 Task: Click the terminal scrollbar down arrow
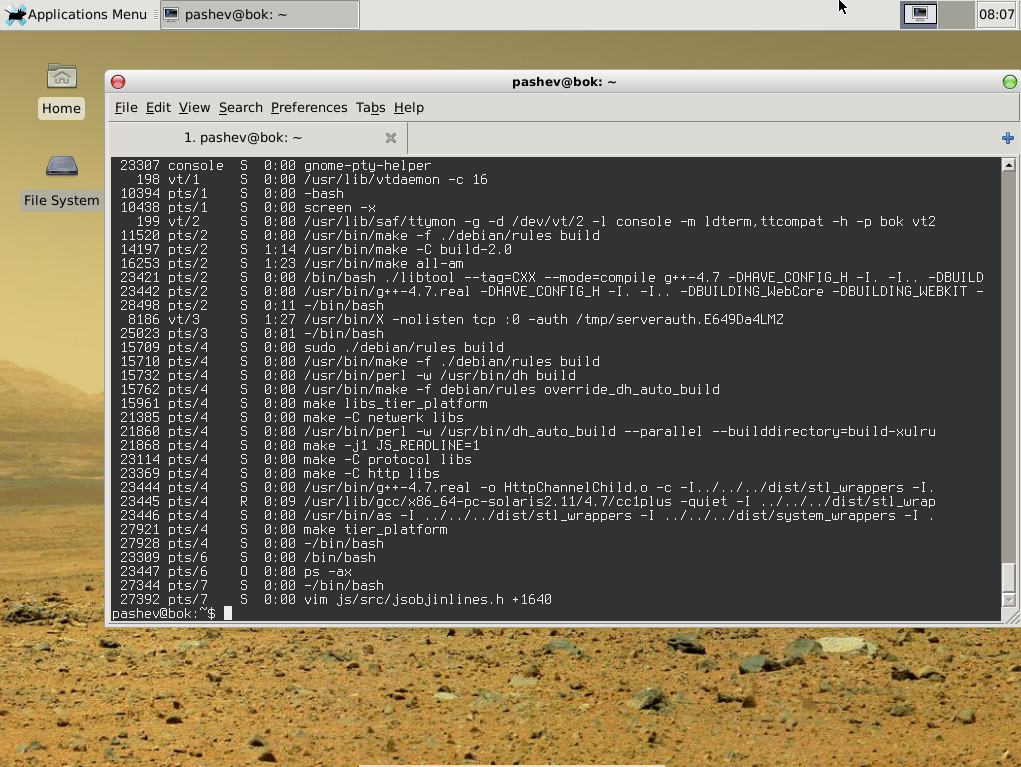tap(1008, 600)
